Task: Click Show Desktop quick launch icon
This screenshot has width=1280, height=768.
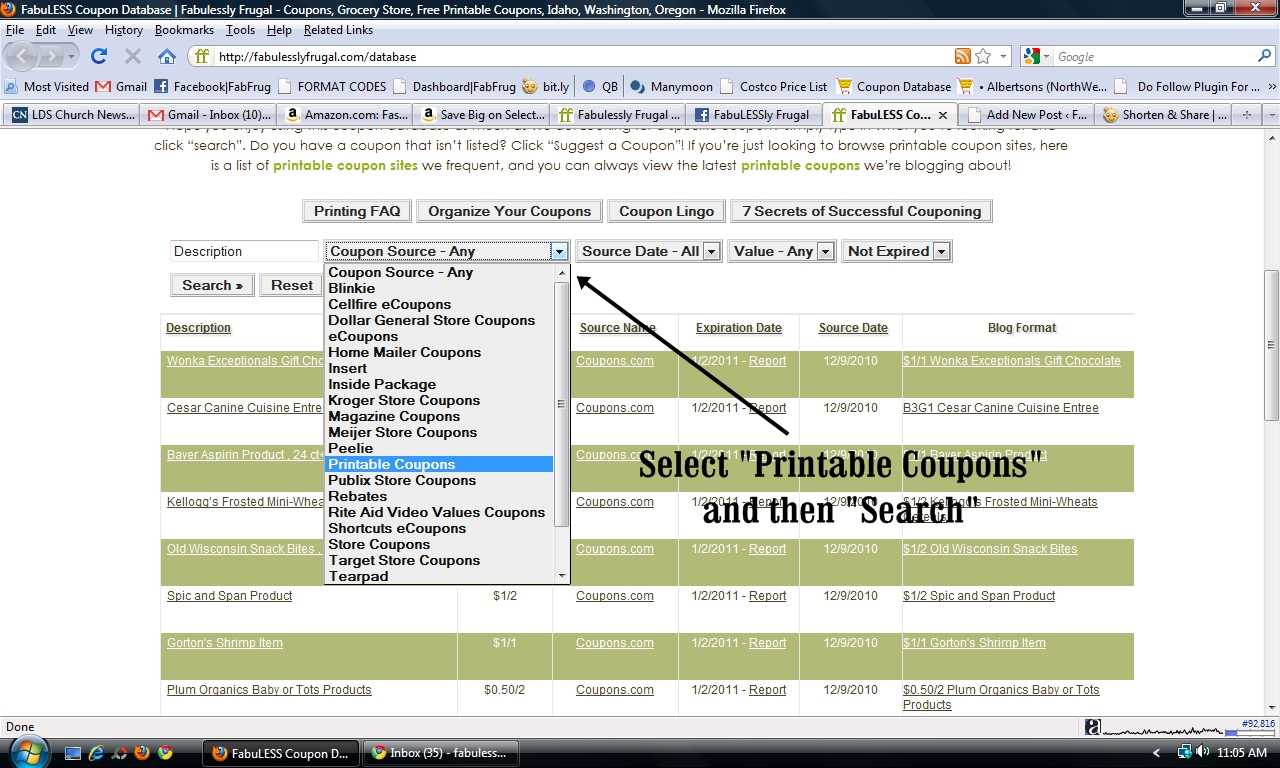Action: click(73, 753)
